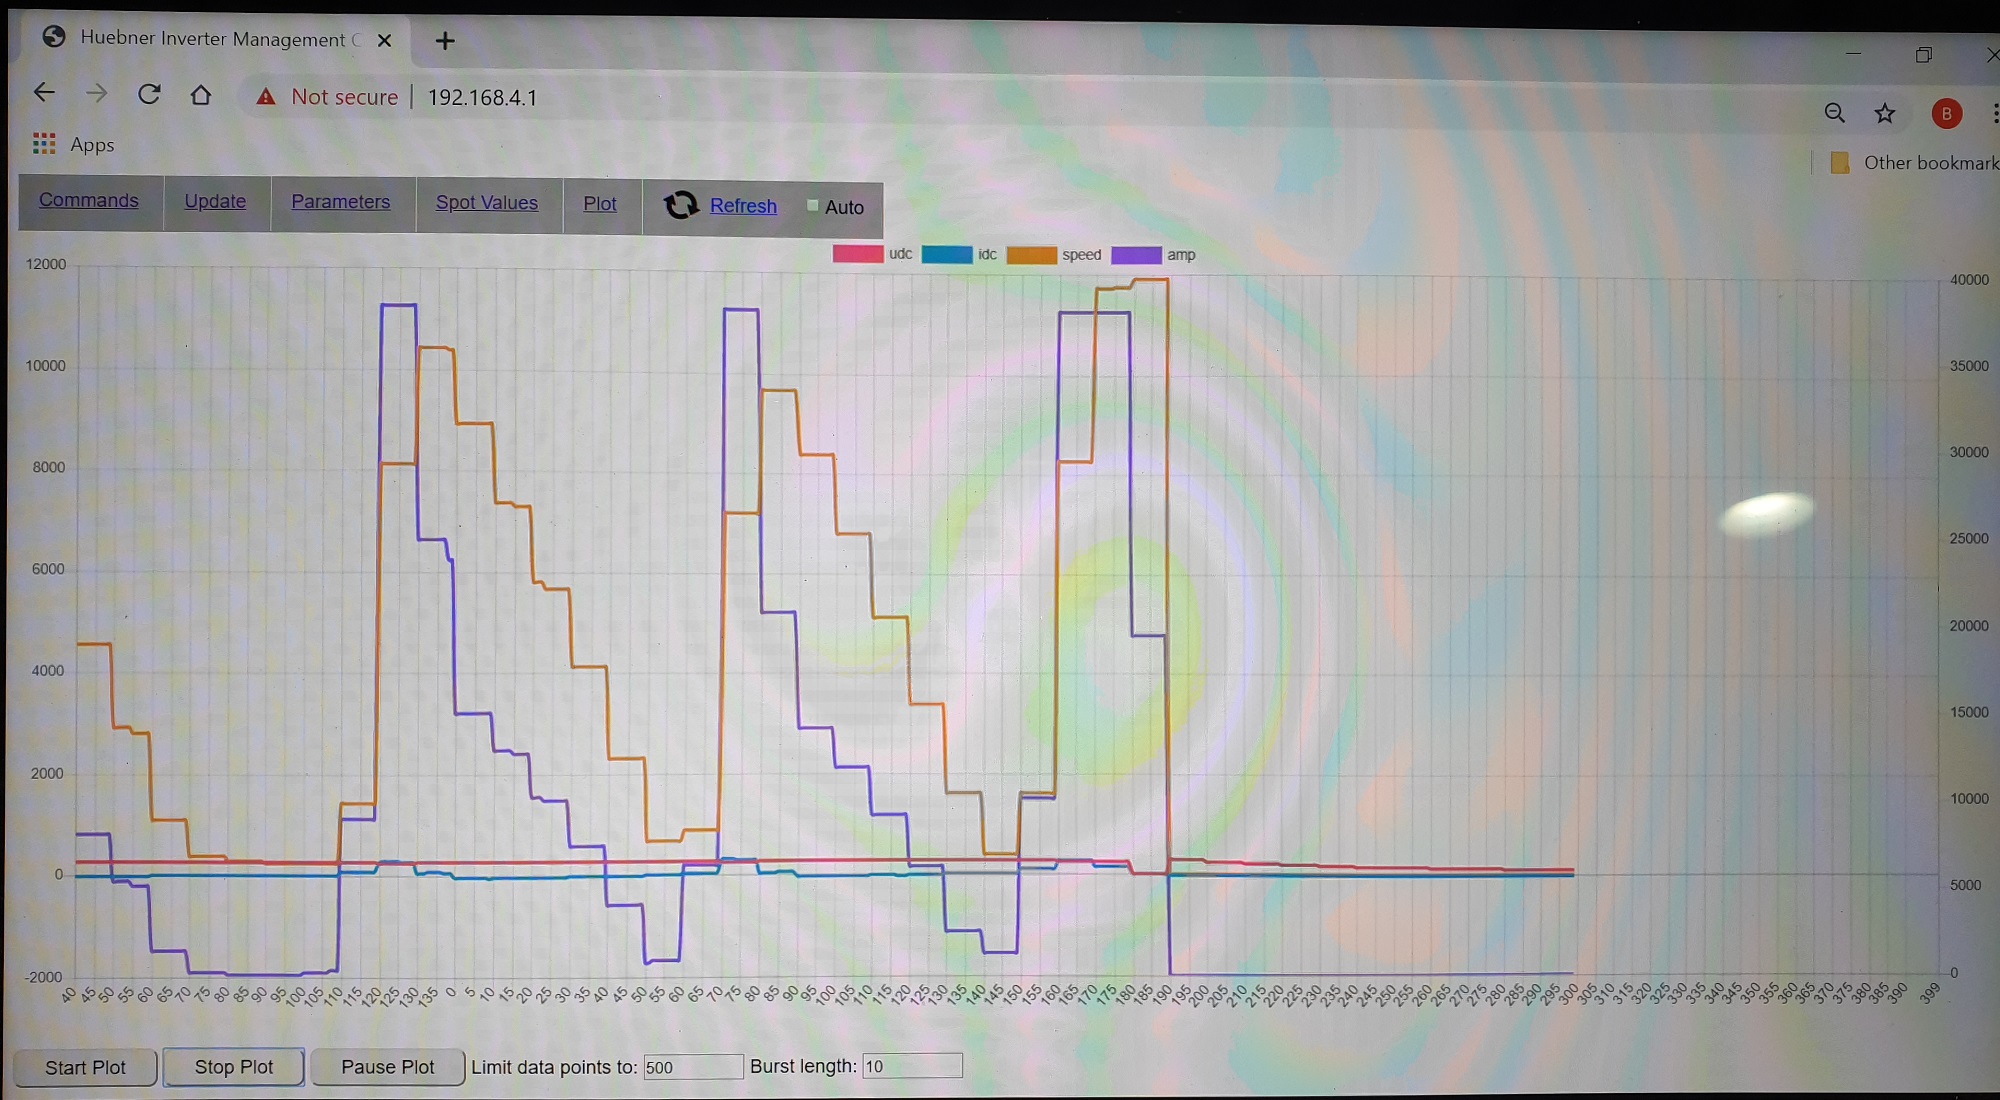The width and height of the screenshot is (2000, 1100).
Task: Reload the page with the reload icon
Action: pos(149,94)
